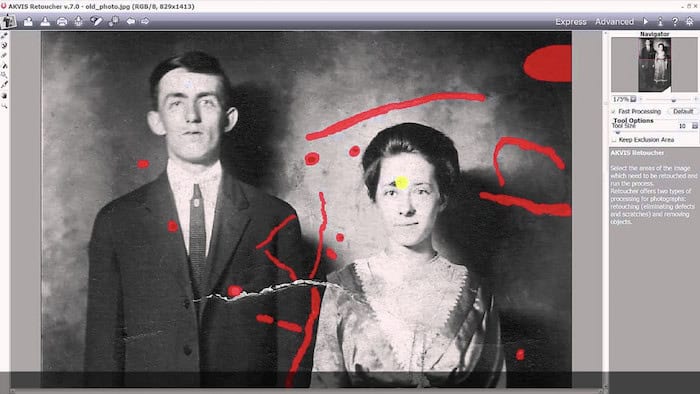Open the 173% zoom dropdown
The image size is (700, 394).
point(633,99)
